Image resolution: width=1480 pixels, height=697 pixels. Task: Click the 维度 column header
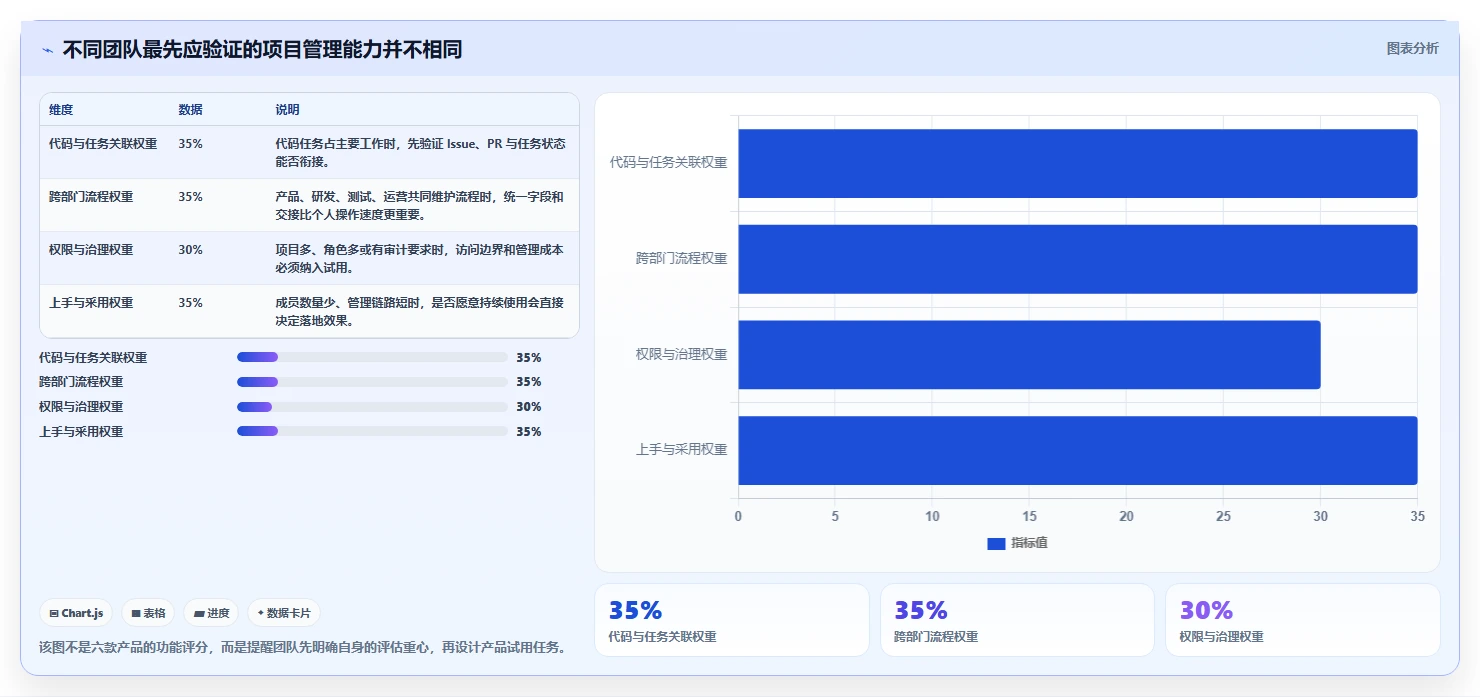(61, 110)
